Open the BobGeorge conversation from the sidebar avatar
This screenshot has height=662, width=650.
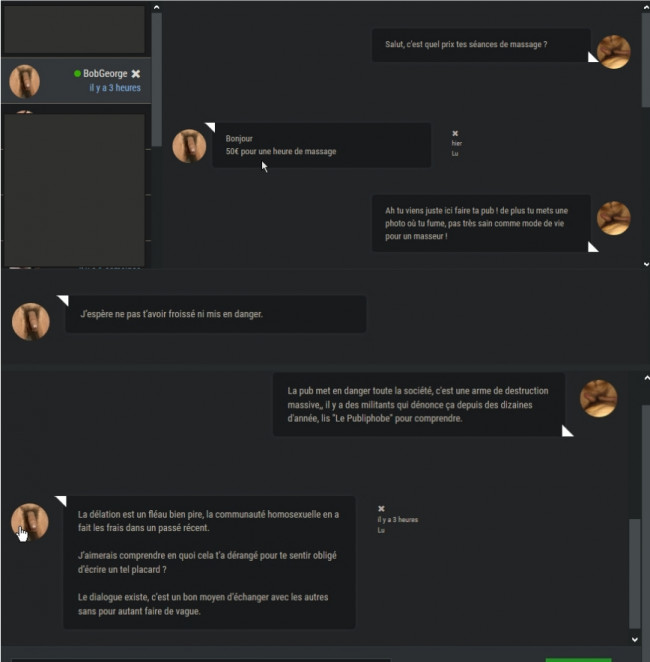pos(24,81)
